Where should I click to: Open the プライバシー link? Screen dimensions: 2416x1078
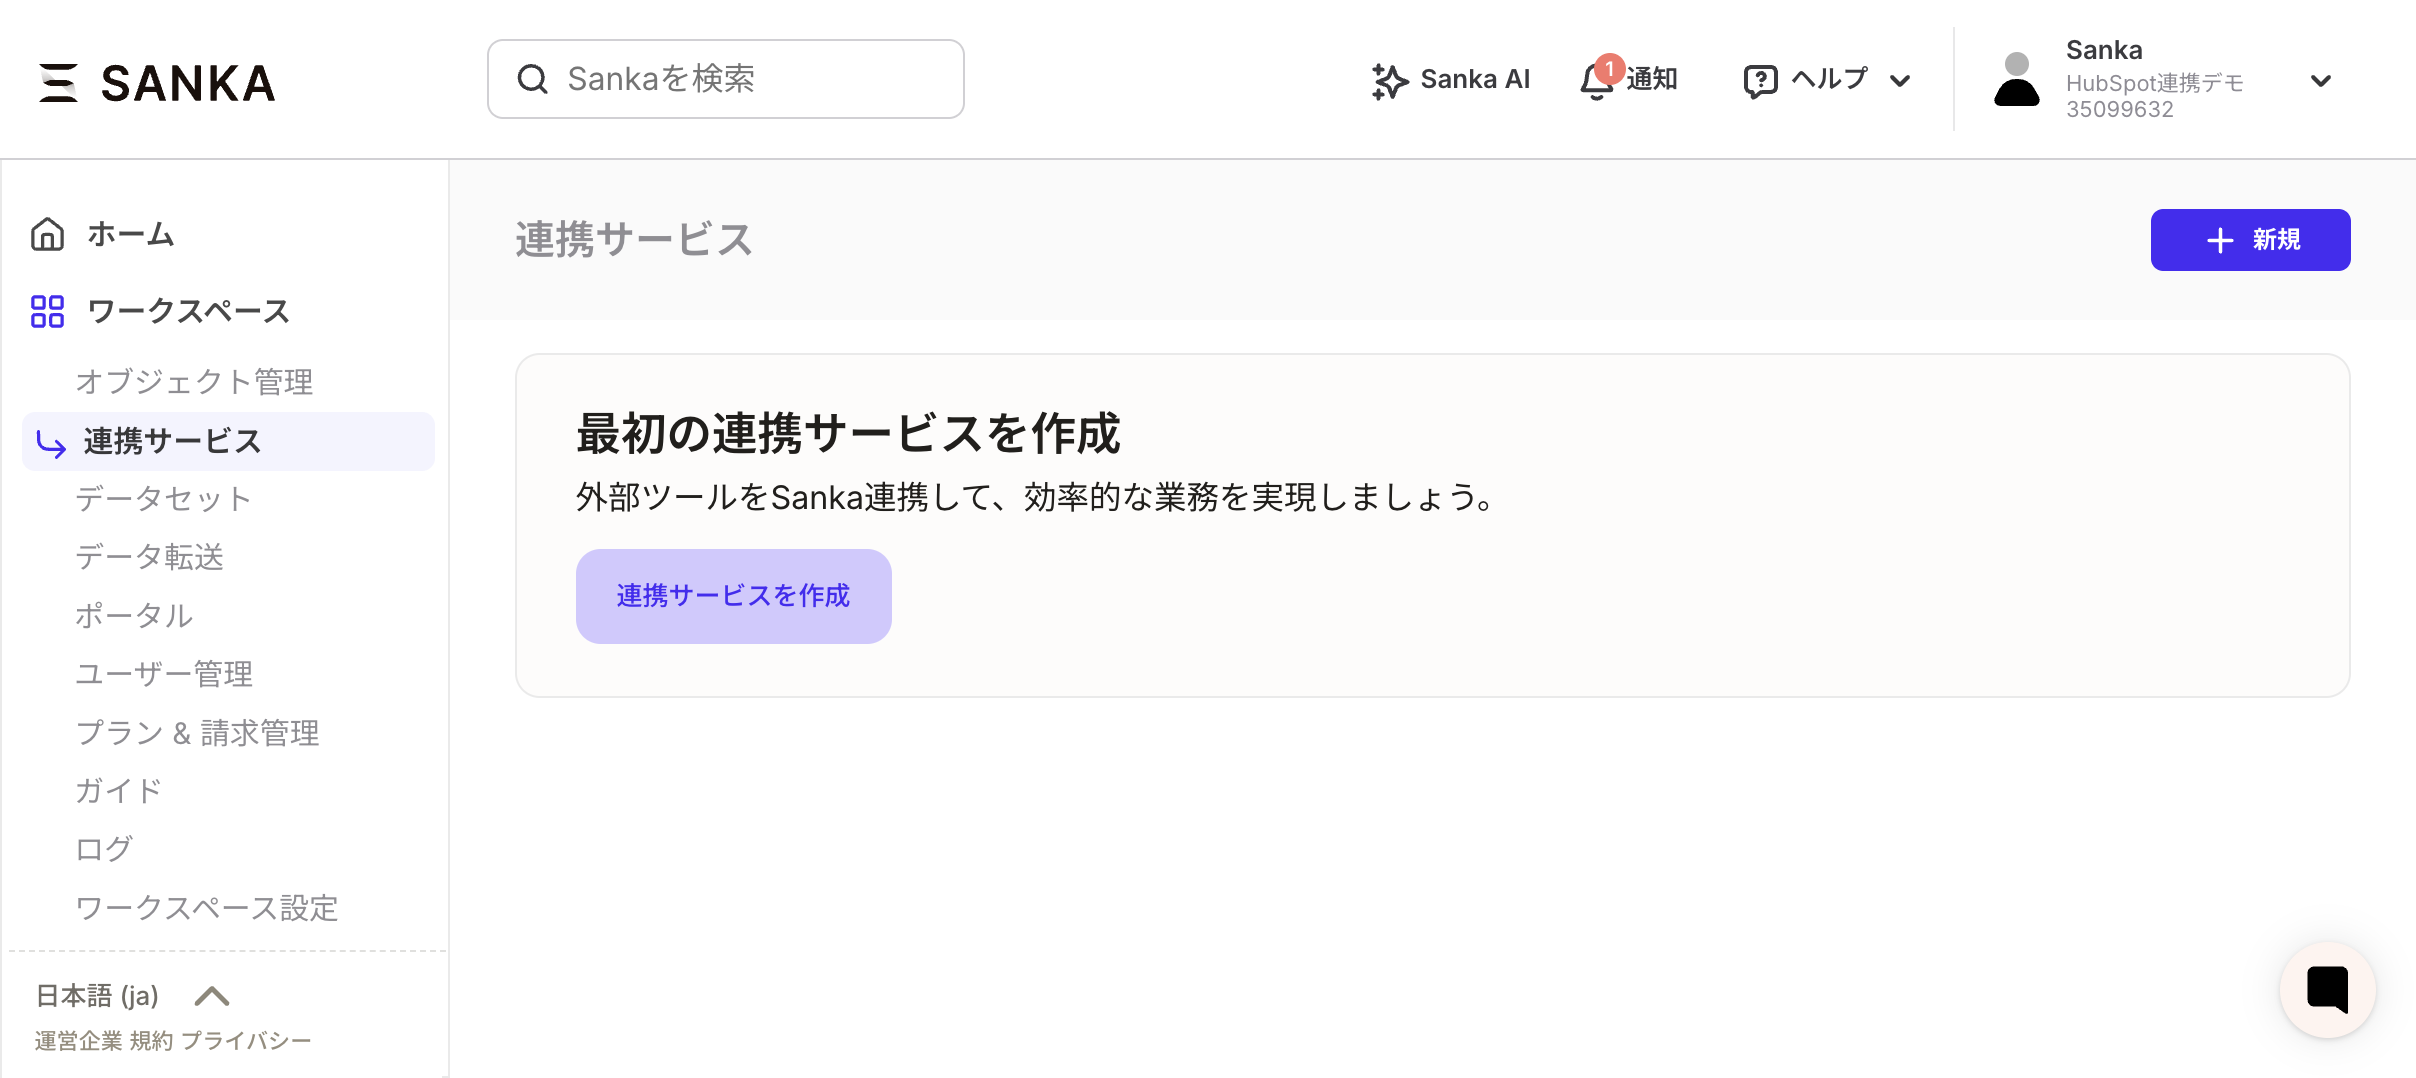(x=246, y=1040)
